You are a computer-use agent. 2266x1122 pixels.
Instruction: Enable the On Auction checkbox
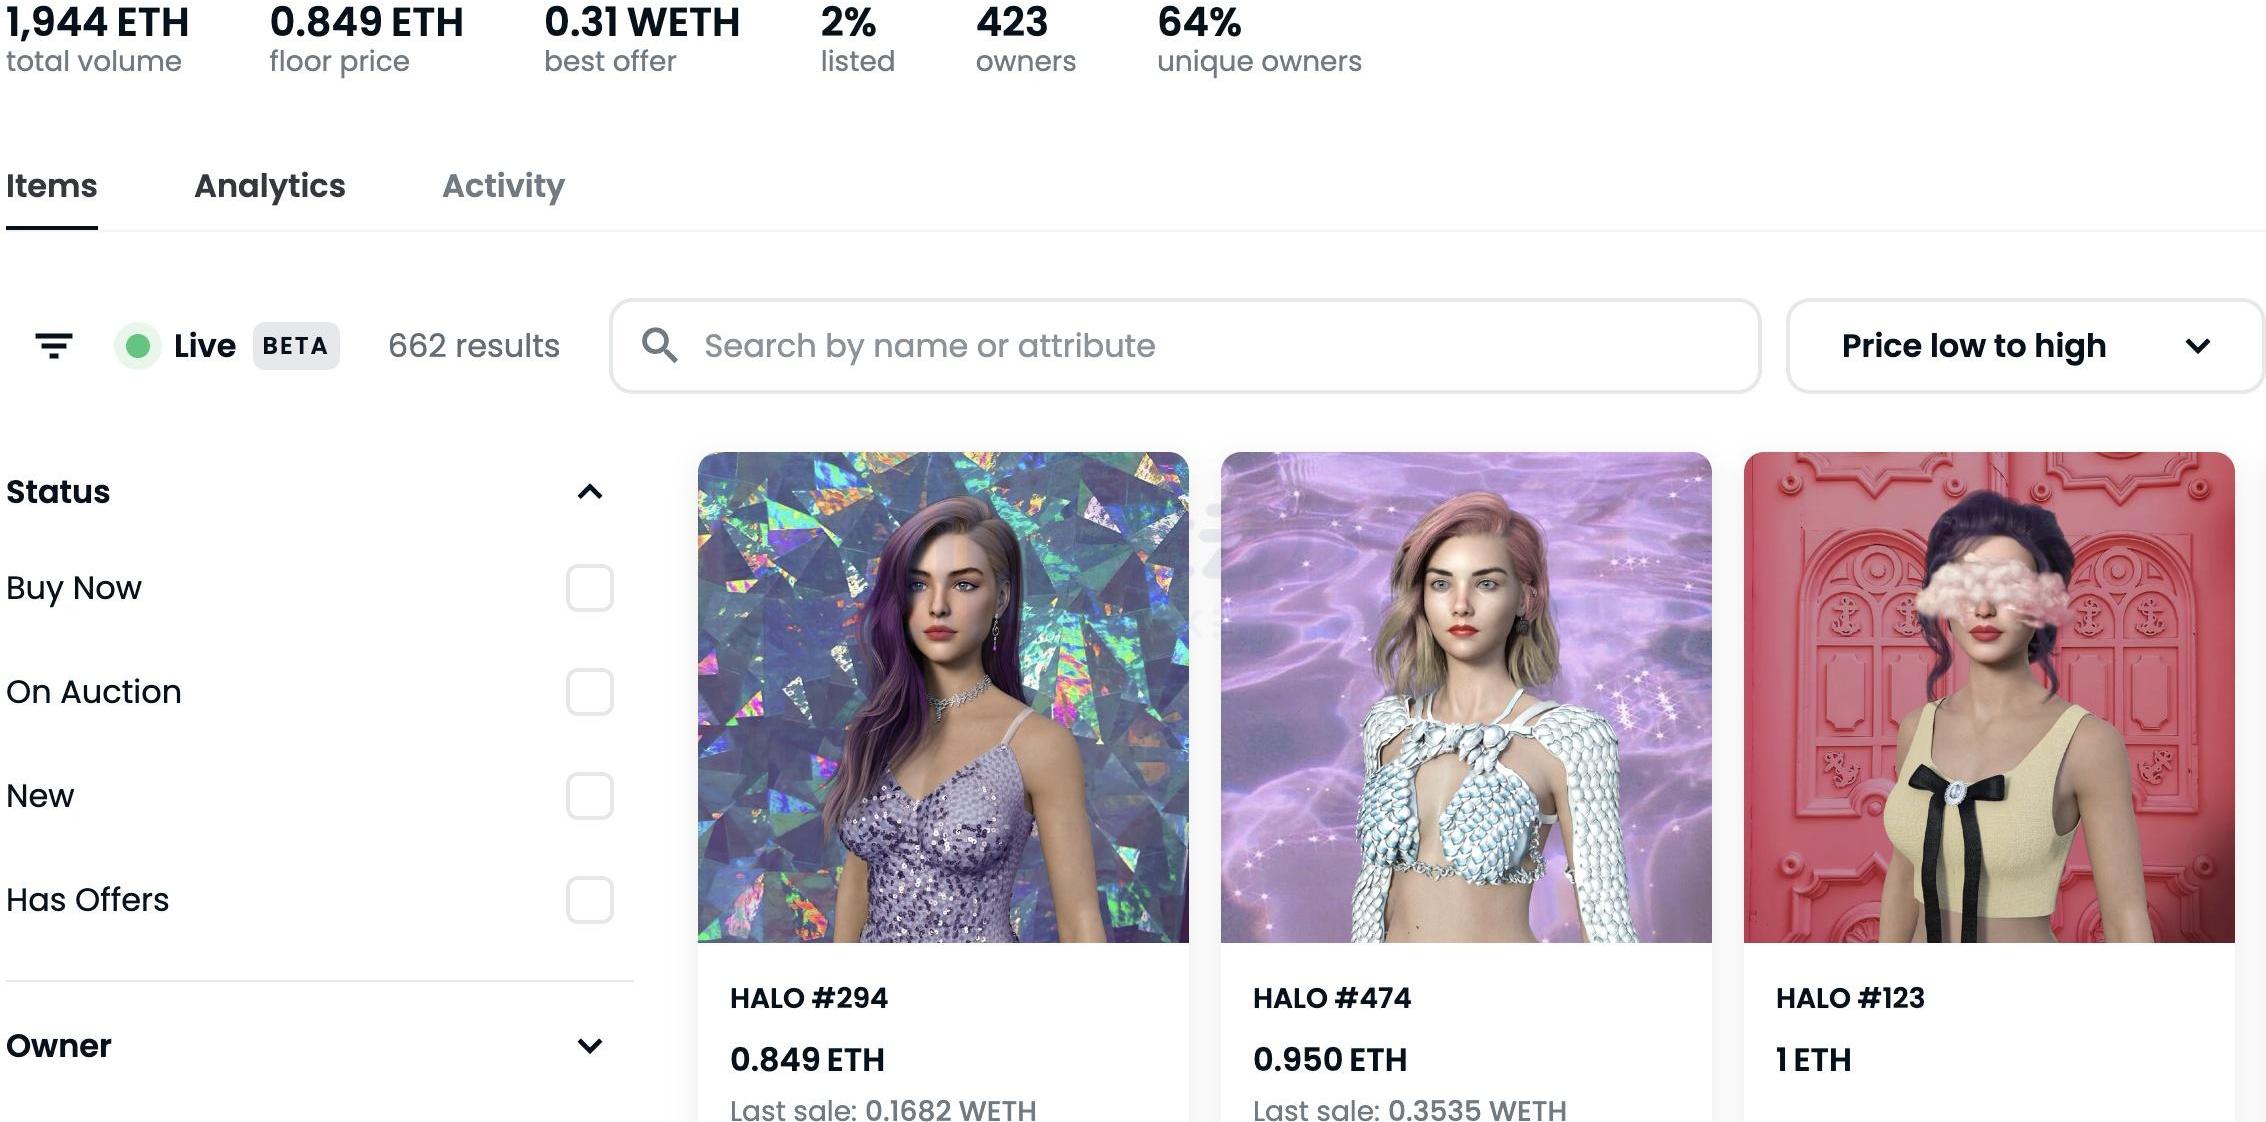pos(589,692)
